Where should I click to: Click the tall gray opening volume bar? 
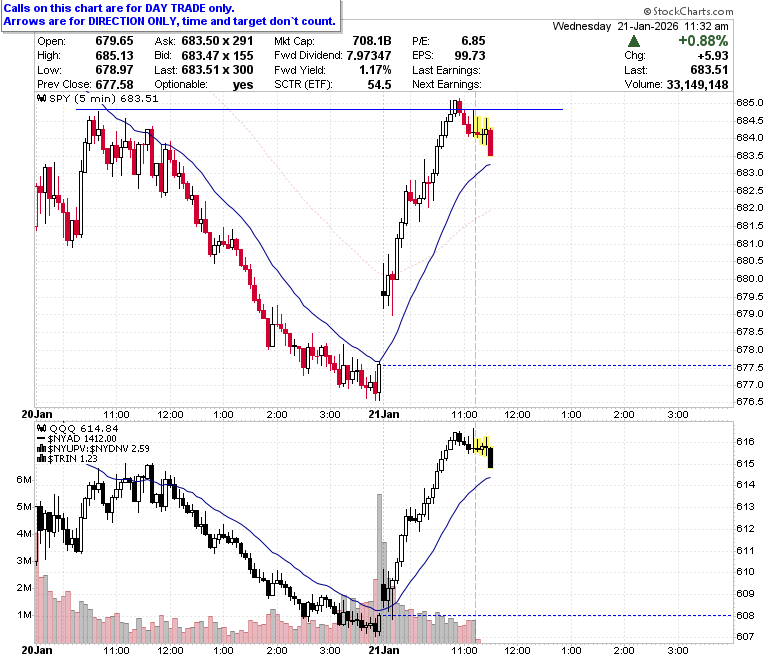[380, 568]
